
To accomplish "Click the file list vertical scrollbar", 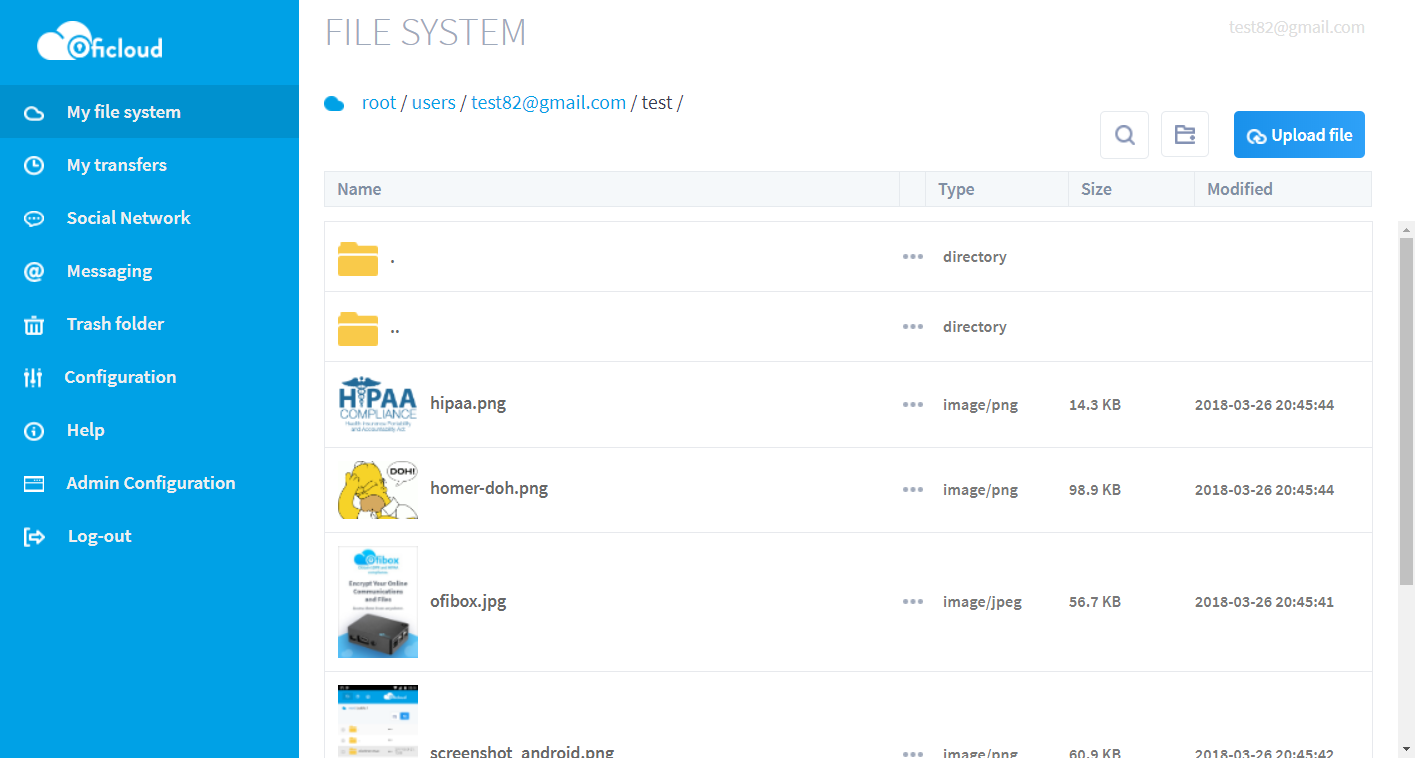I will (x=1406, y=411).
